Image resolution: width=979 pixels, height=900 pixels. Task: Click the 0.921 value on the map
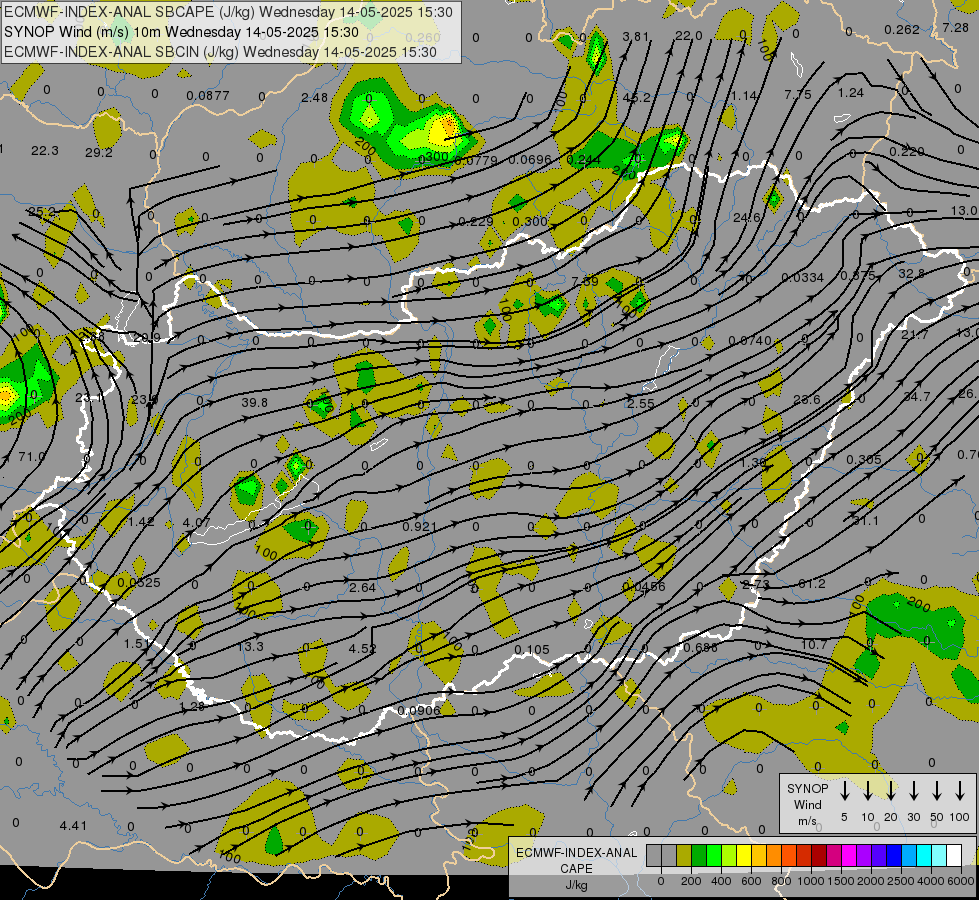[420, 527]
